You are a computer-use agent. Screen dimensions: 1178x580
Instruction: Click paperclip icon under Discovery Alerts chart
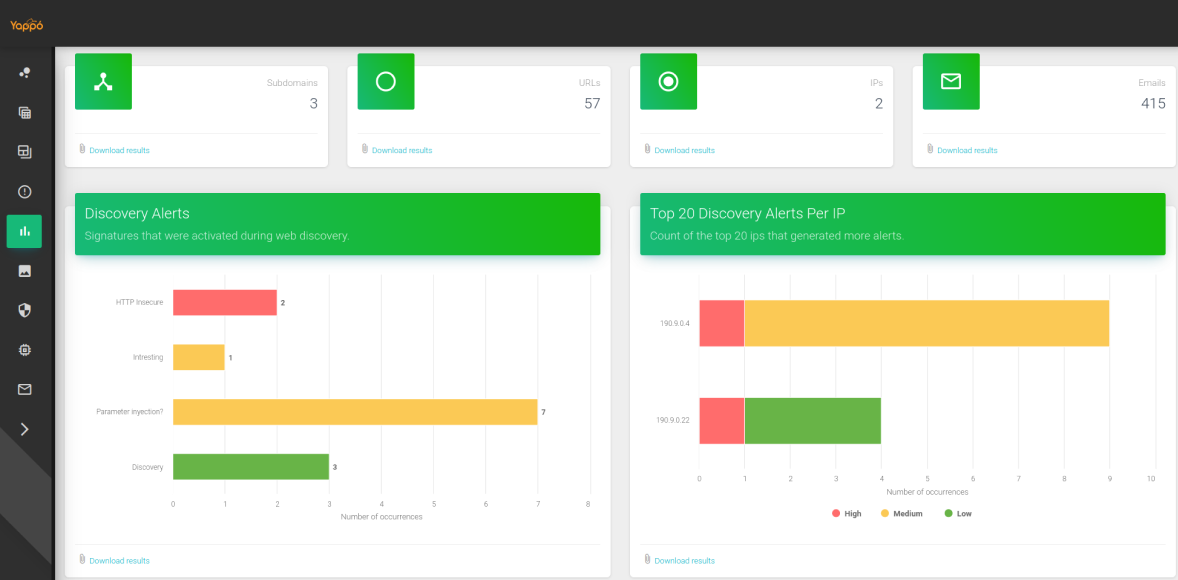(83, 559)
